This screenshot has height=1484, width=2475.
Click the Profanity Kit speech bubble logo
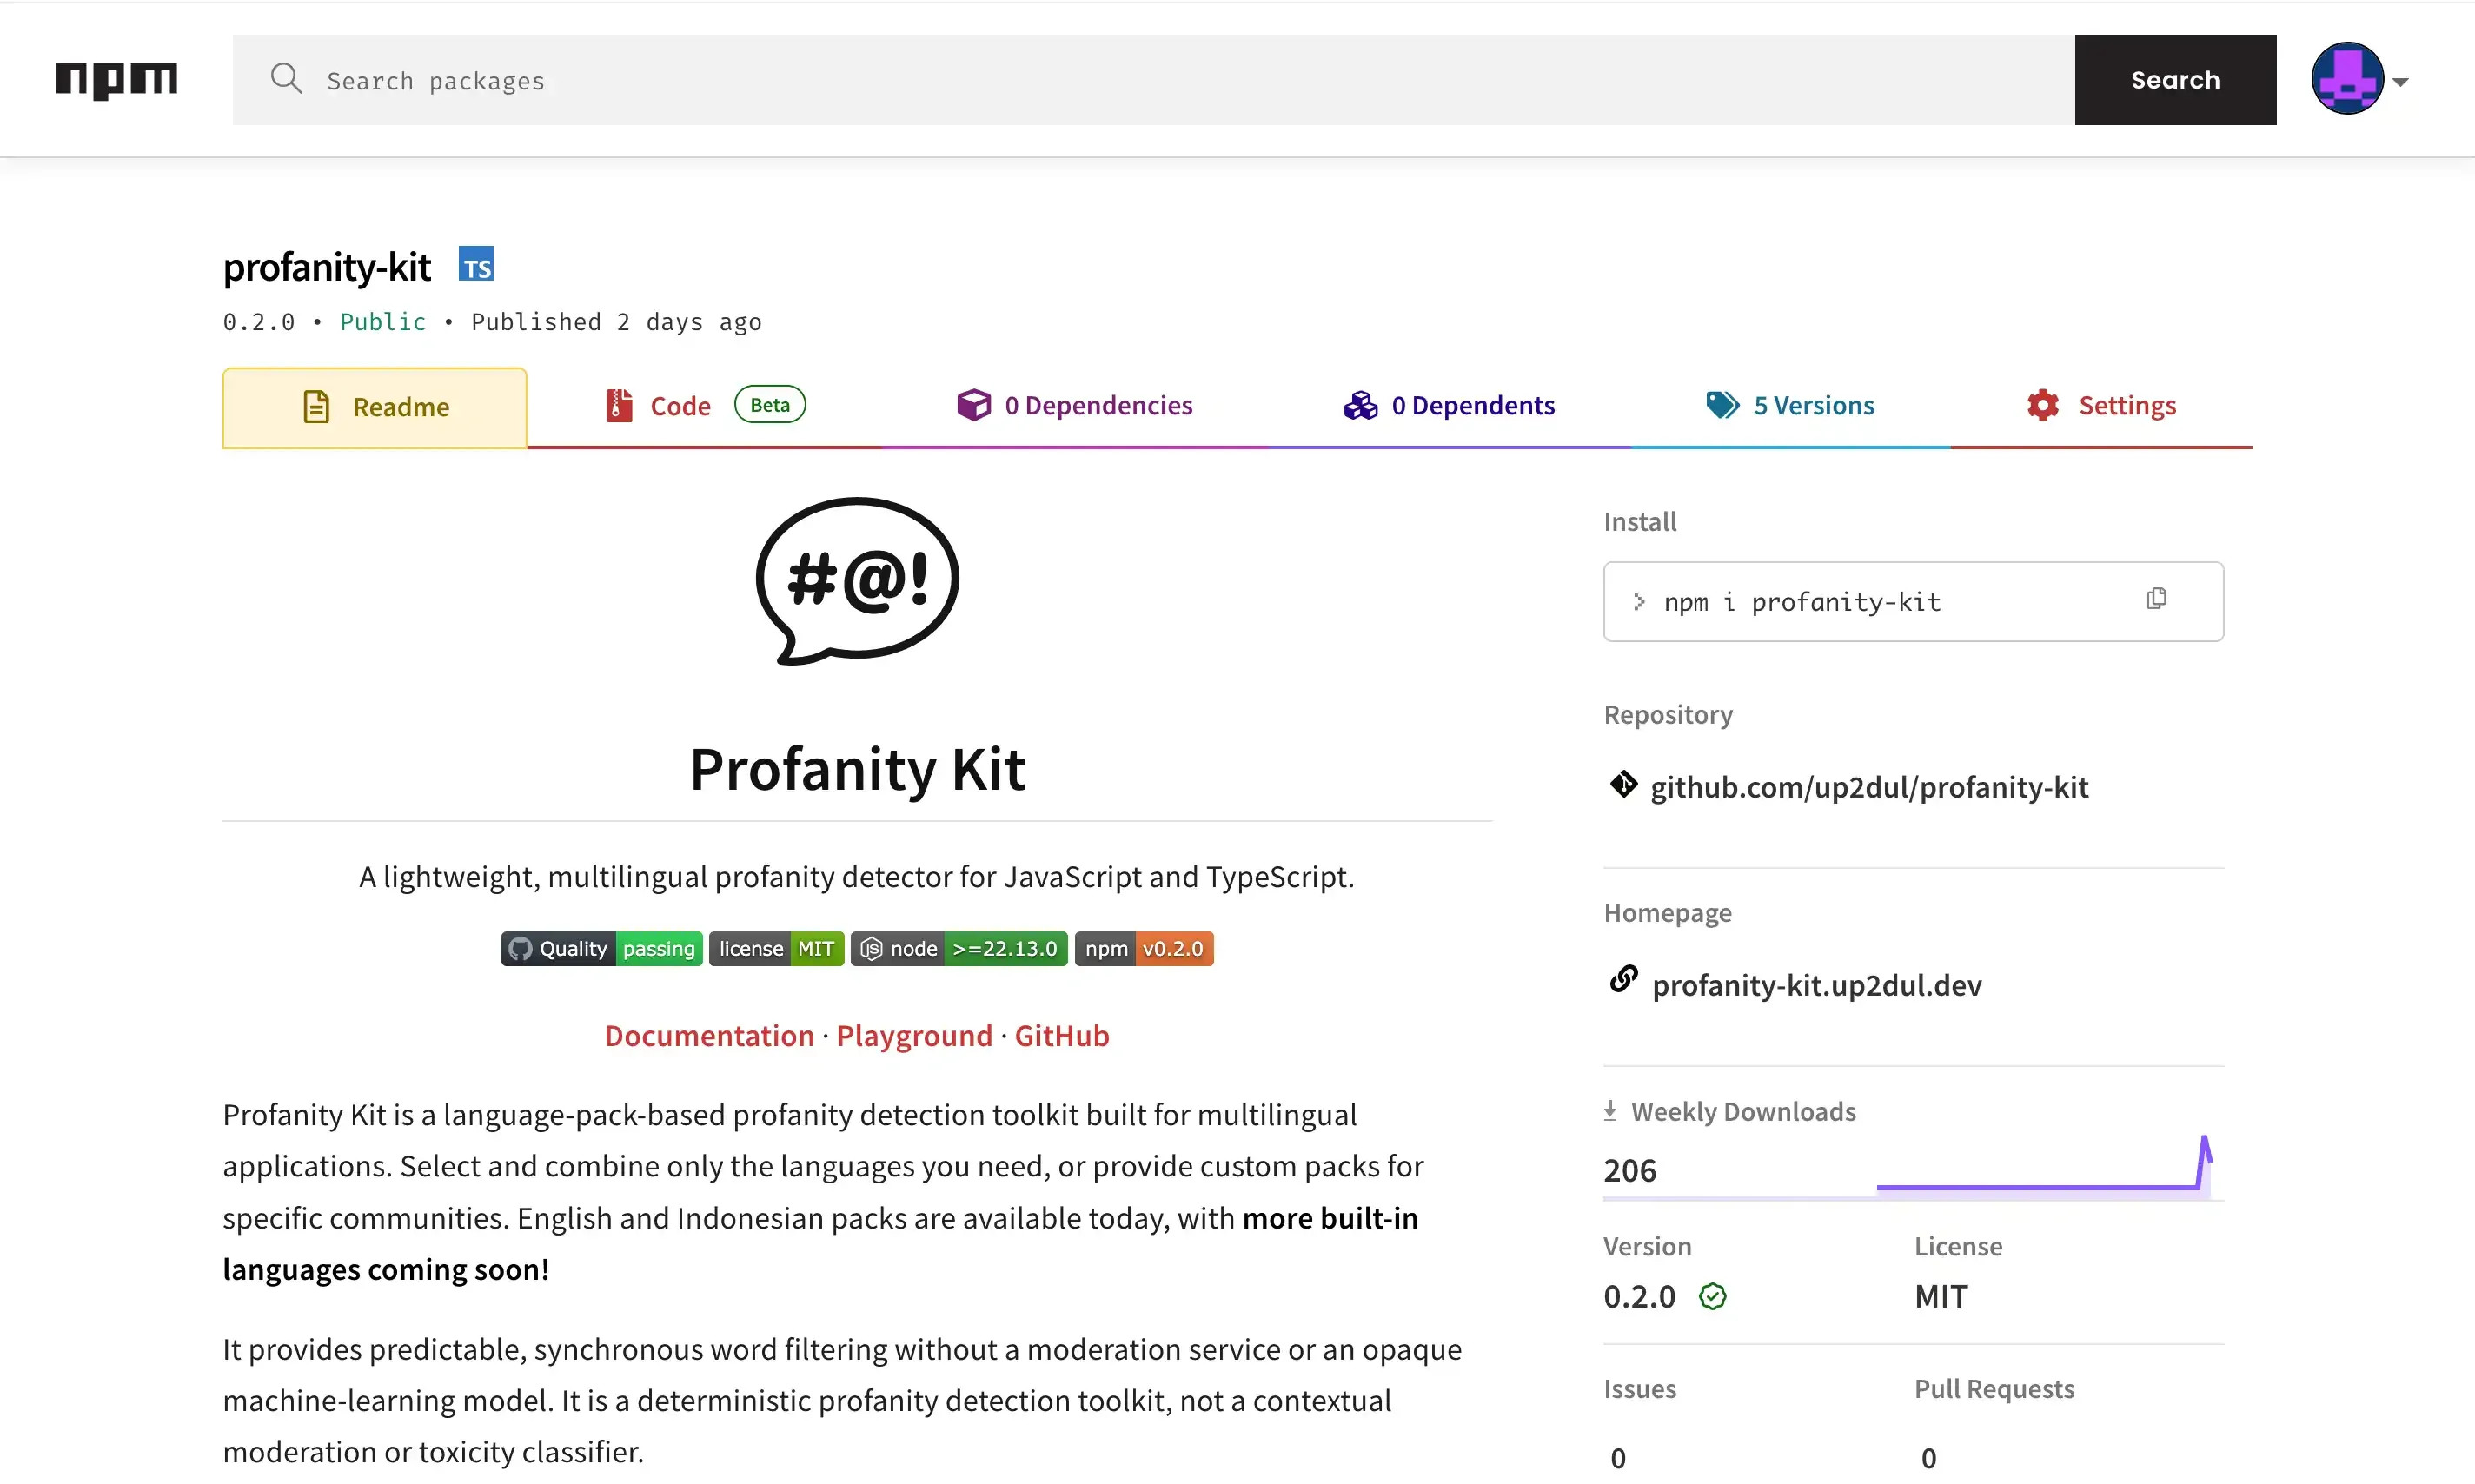click(x=857, y=582)
